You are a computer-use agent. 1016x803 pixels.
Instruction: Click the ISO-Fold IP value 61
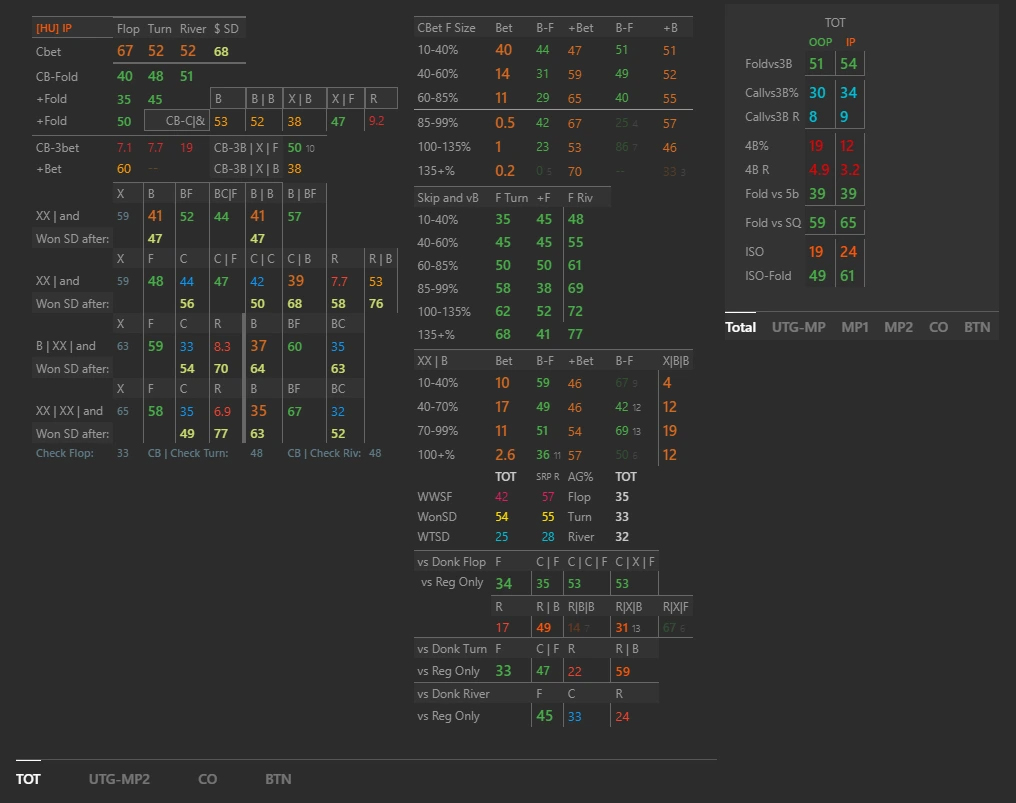click(847, 276)
